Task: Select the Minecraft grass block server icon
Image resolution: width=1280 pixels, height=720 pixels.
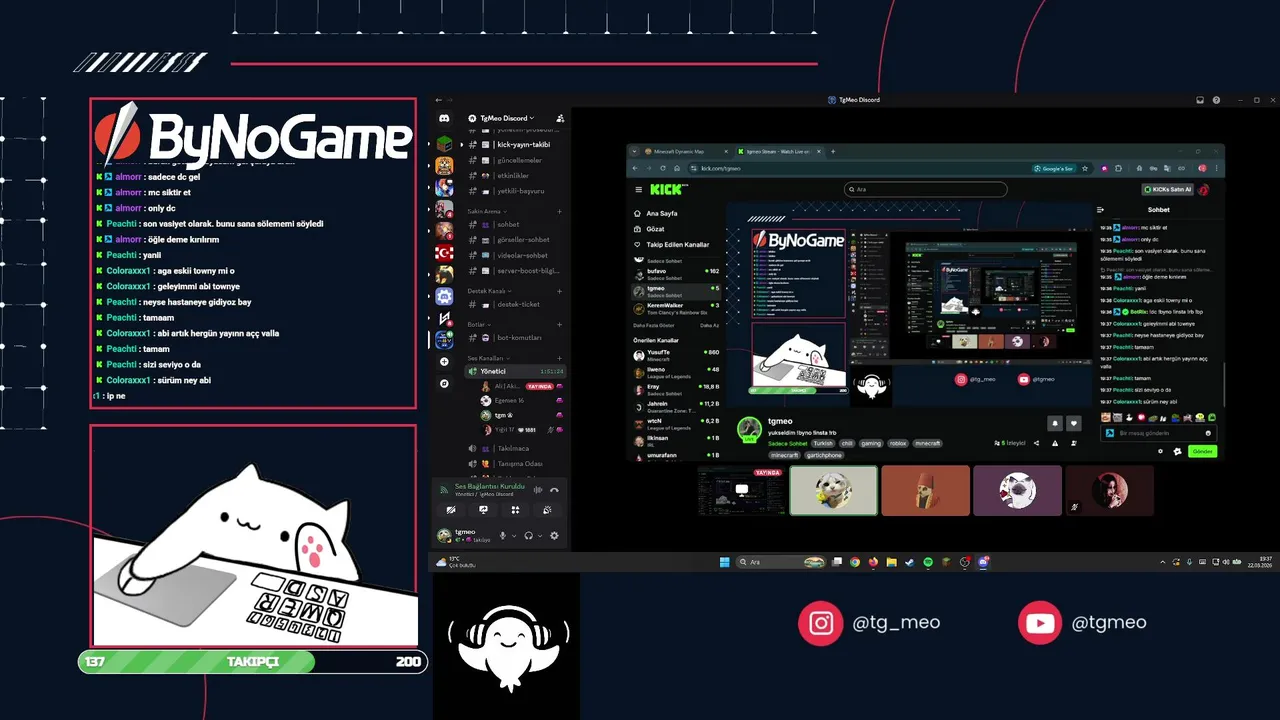Action: coord(445,143)
